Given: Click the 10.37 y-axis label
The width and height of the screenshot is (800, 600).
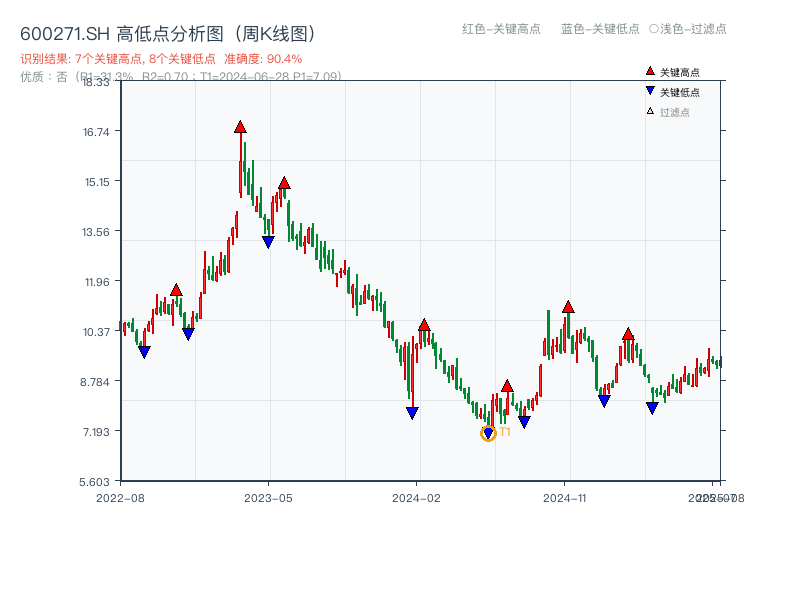Looking at the screenshot, I should click(x=96, y=332).
